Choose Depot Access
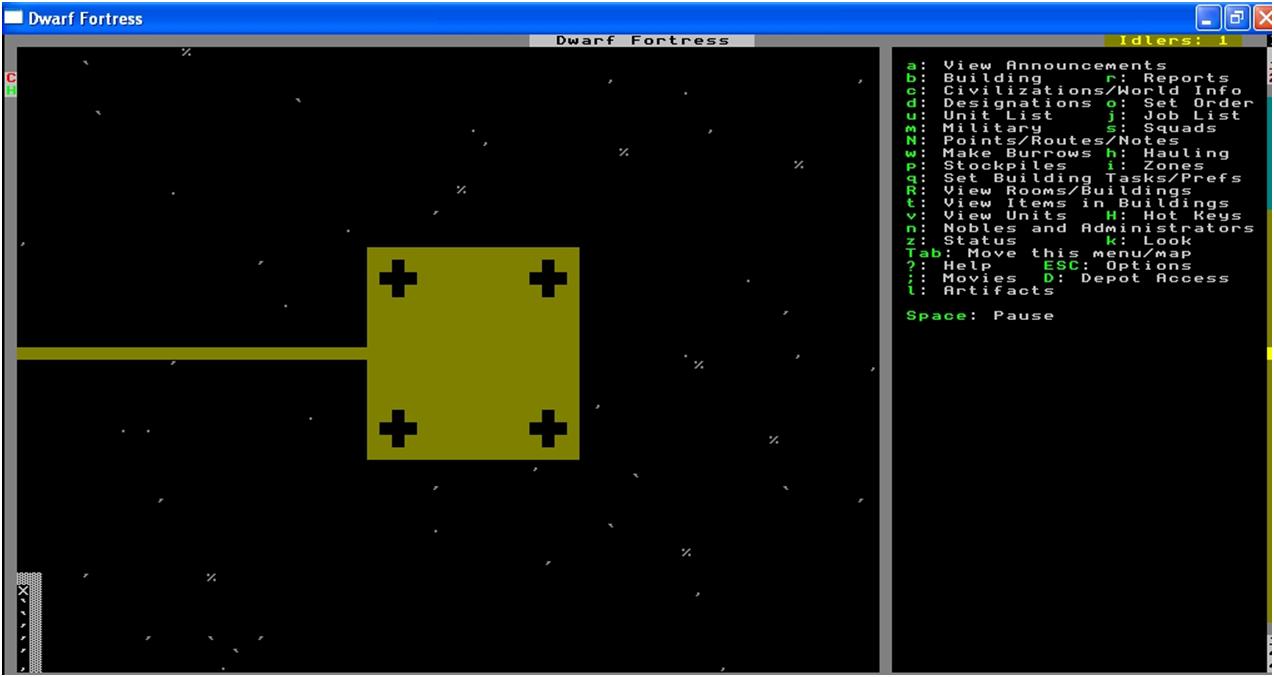The height and width of the screenshot is (677, 1274). click(1136, 278)
